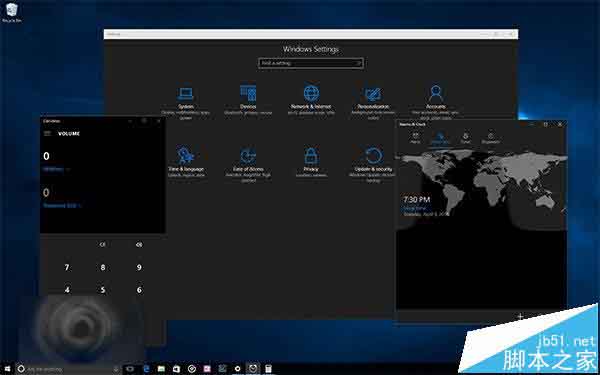Screen dimensions: 600x375
Task: Select the lower 0 value in Calculator
Action: pos(46,192)
